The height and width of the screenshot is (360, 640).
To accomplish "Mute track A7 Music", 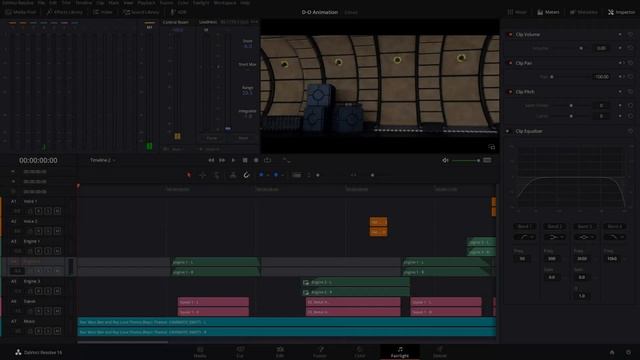I will click(58, 331).
